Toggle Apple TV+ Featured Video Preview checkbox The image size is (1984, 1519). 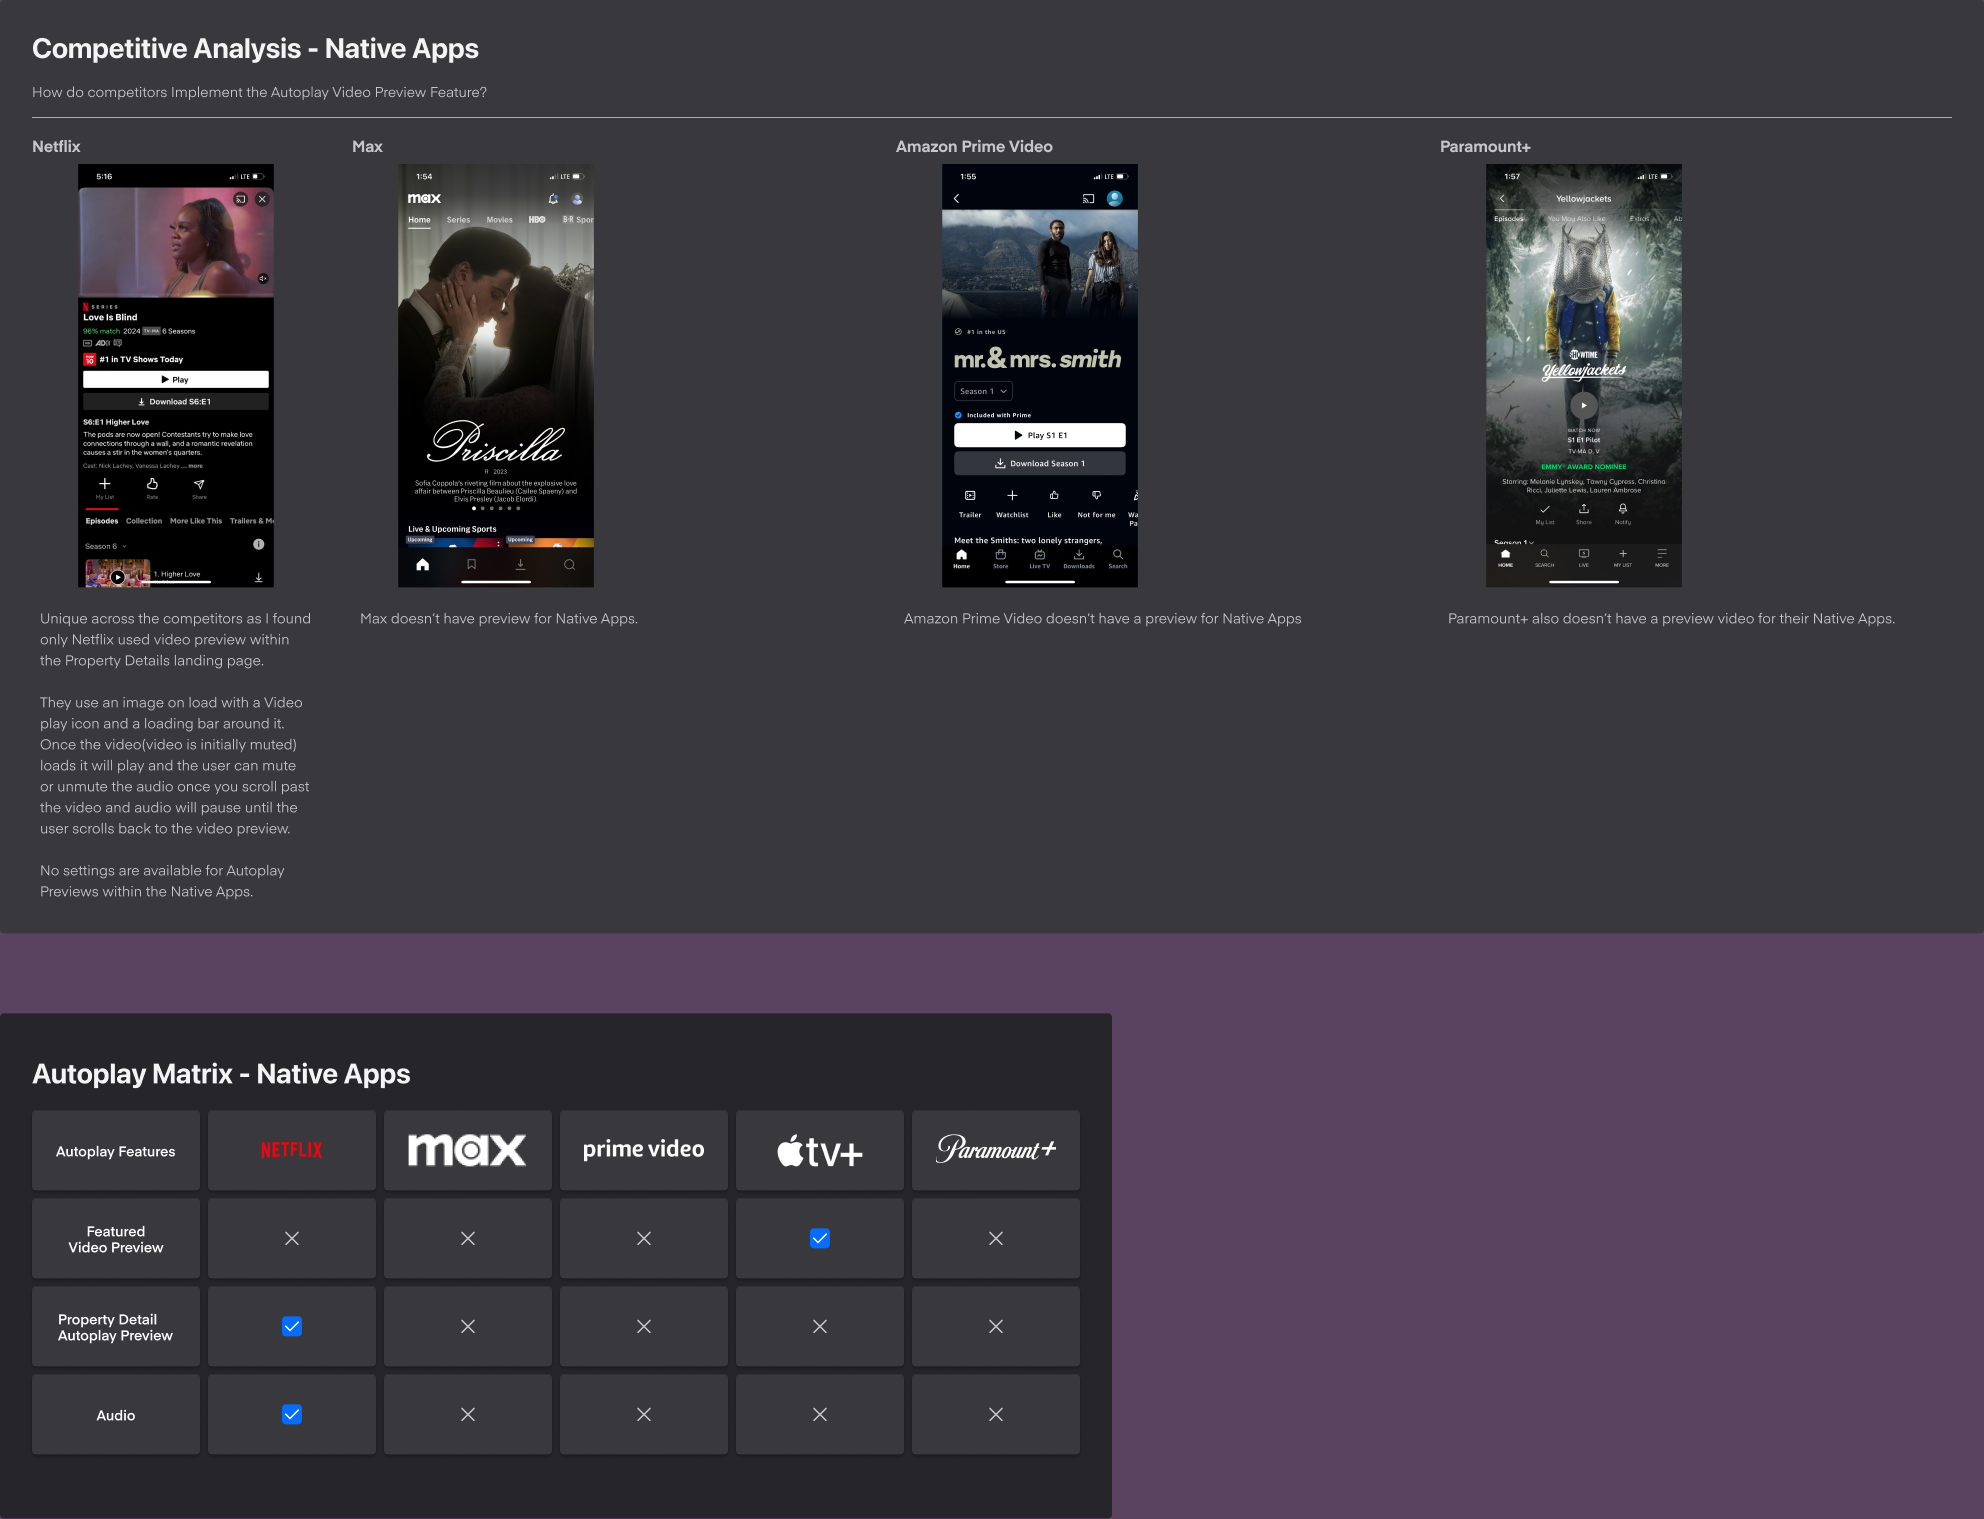(820, 1238)
